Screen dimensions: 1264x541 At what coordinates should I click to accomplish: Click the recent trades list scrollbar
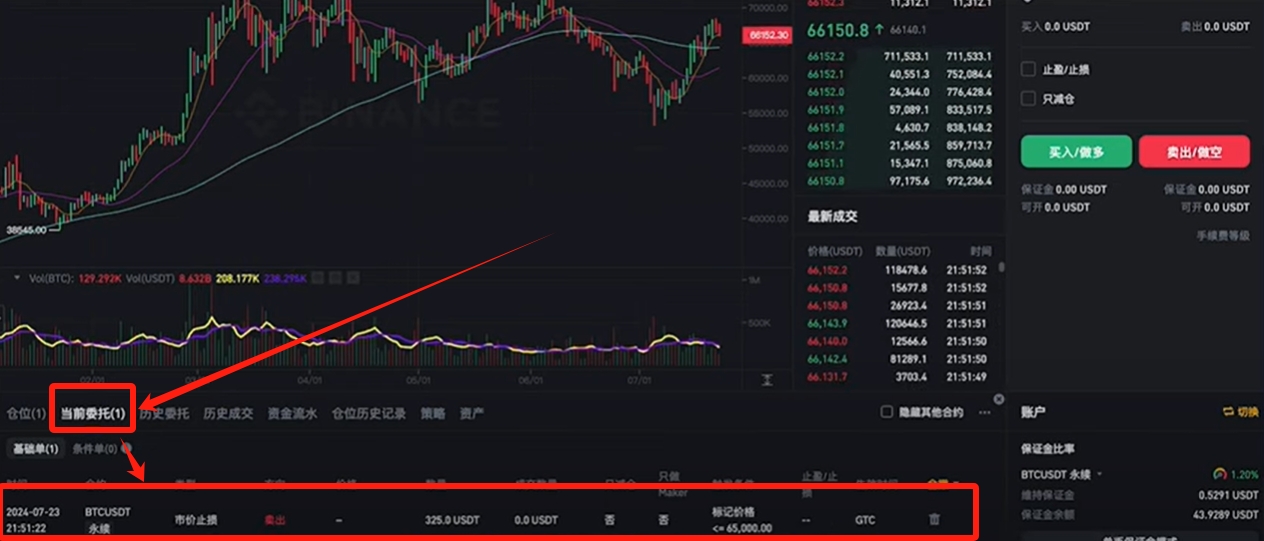click(x=1000, y=267)
